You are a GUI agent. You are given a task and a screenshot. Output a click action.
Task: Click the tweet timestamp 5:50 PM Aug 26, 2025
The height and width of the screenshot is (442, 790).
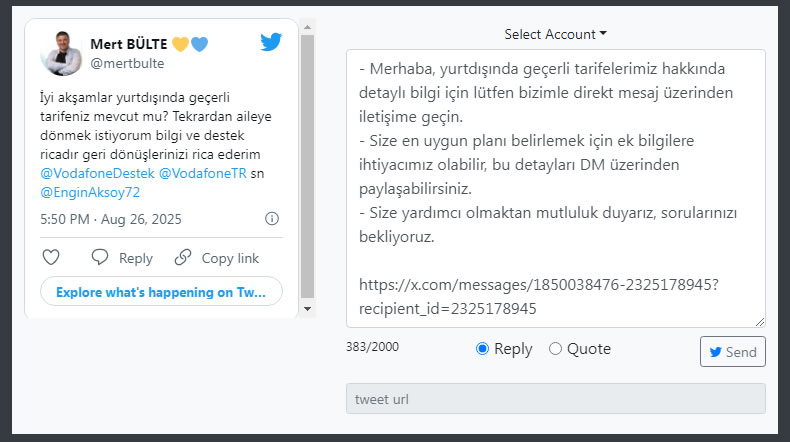click(x=111, y=219)
